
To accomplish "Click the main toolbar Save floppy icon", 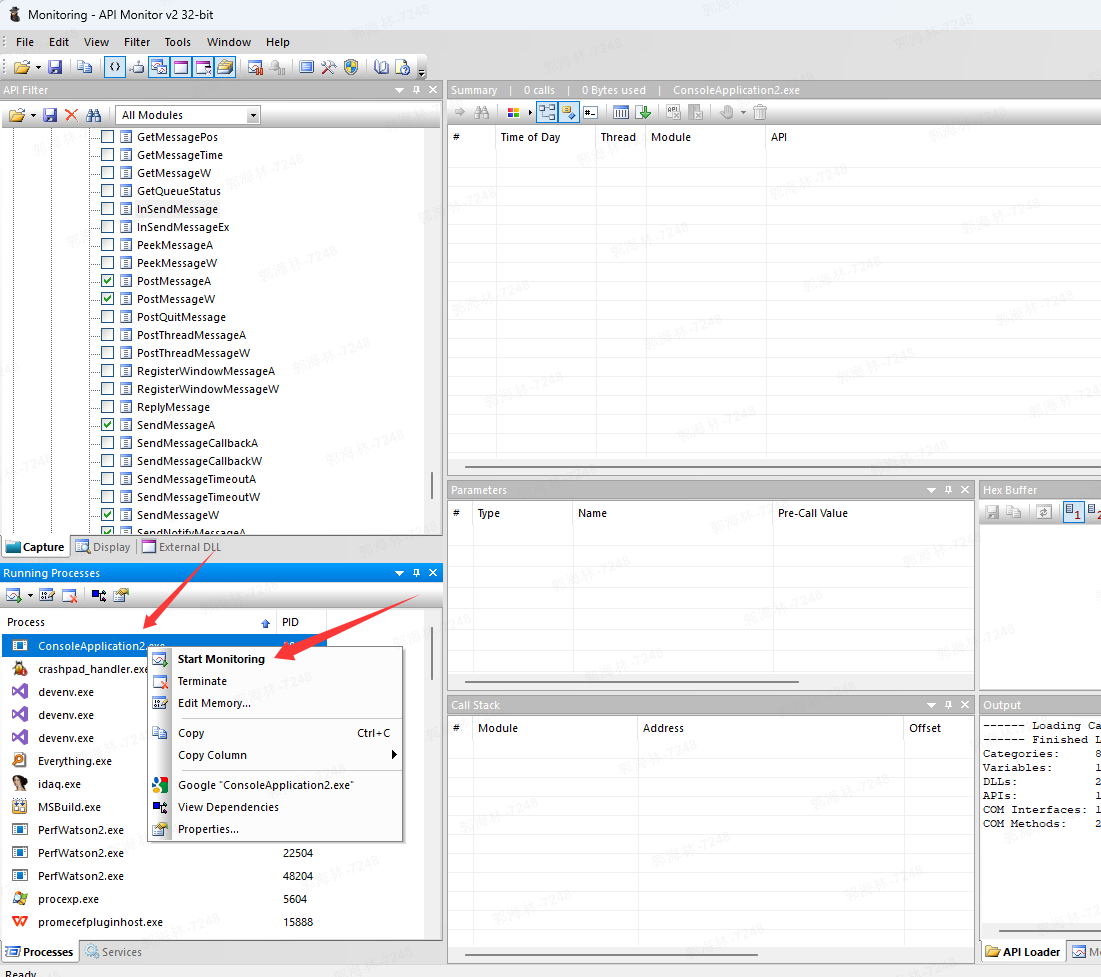I will pos(55,67).
